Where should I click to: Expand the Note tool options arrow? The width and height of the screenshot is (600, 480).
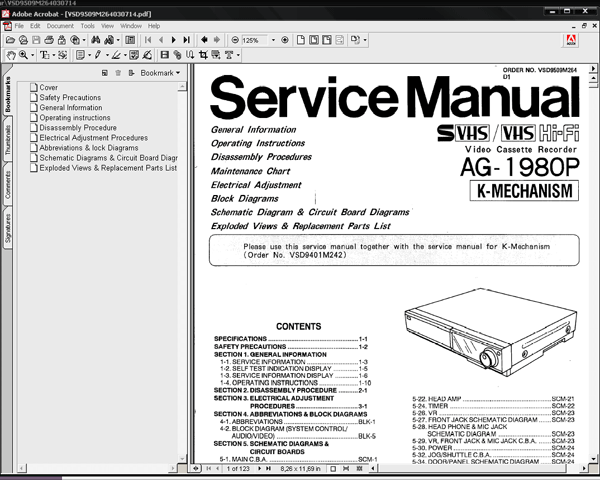click(90, 56)
